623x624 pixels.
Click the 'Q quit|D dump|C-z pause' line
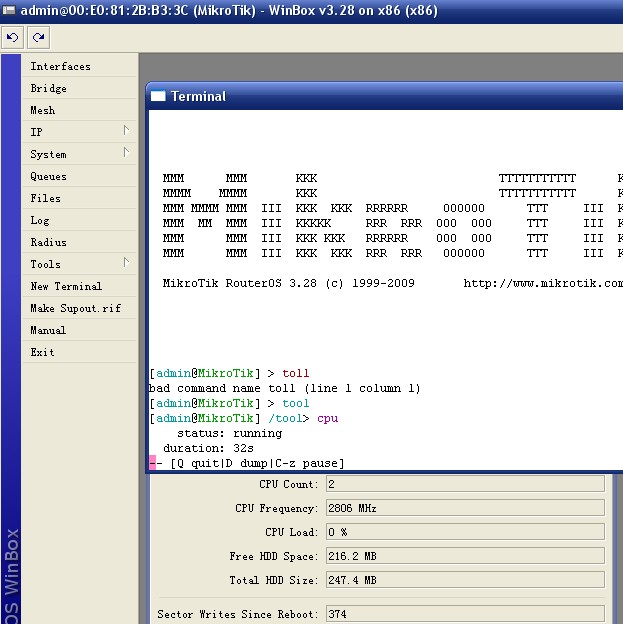[257, 463]
